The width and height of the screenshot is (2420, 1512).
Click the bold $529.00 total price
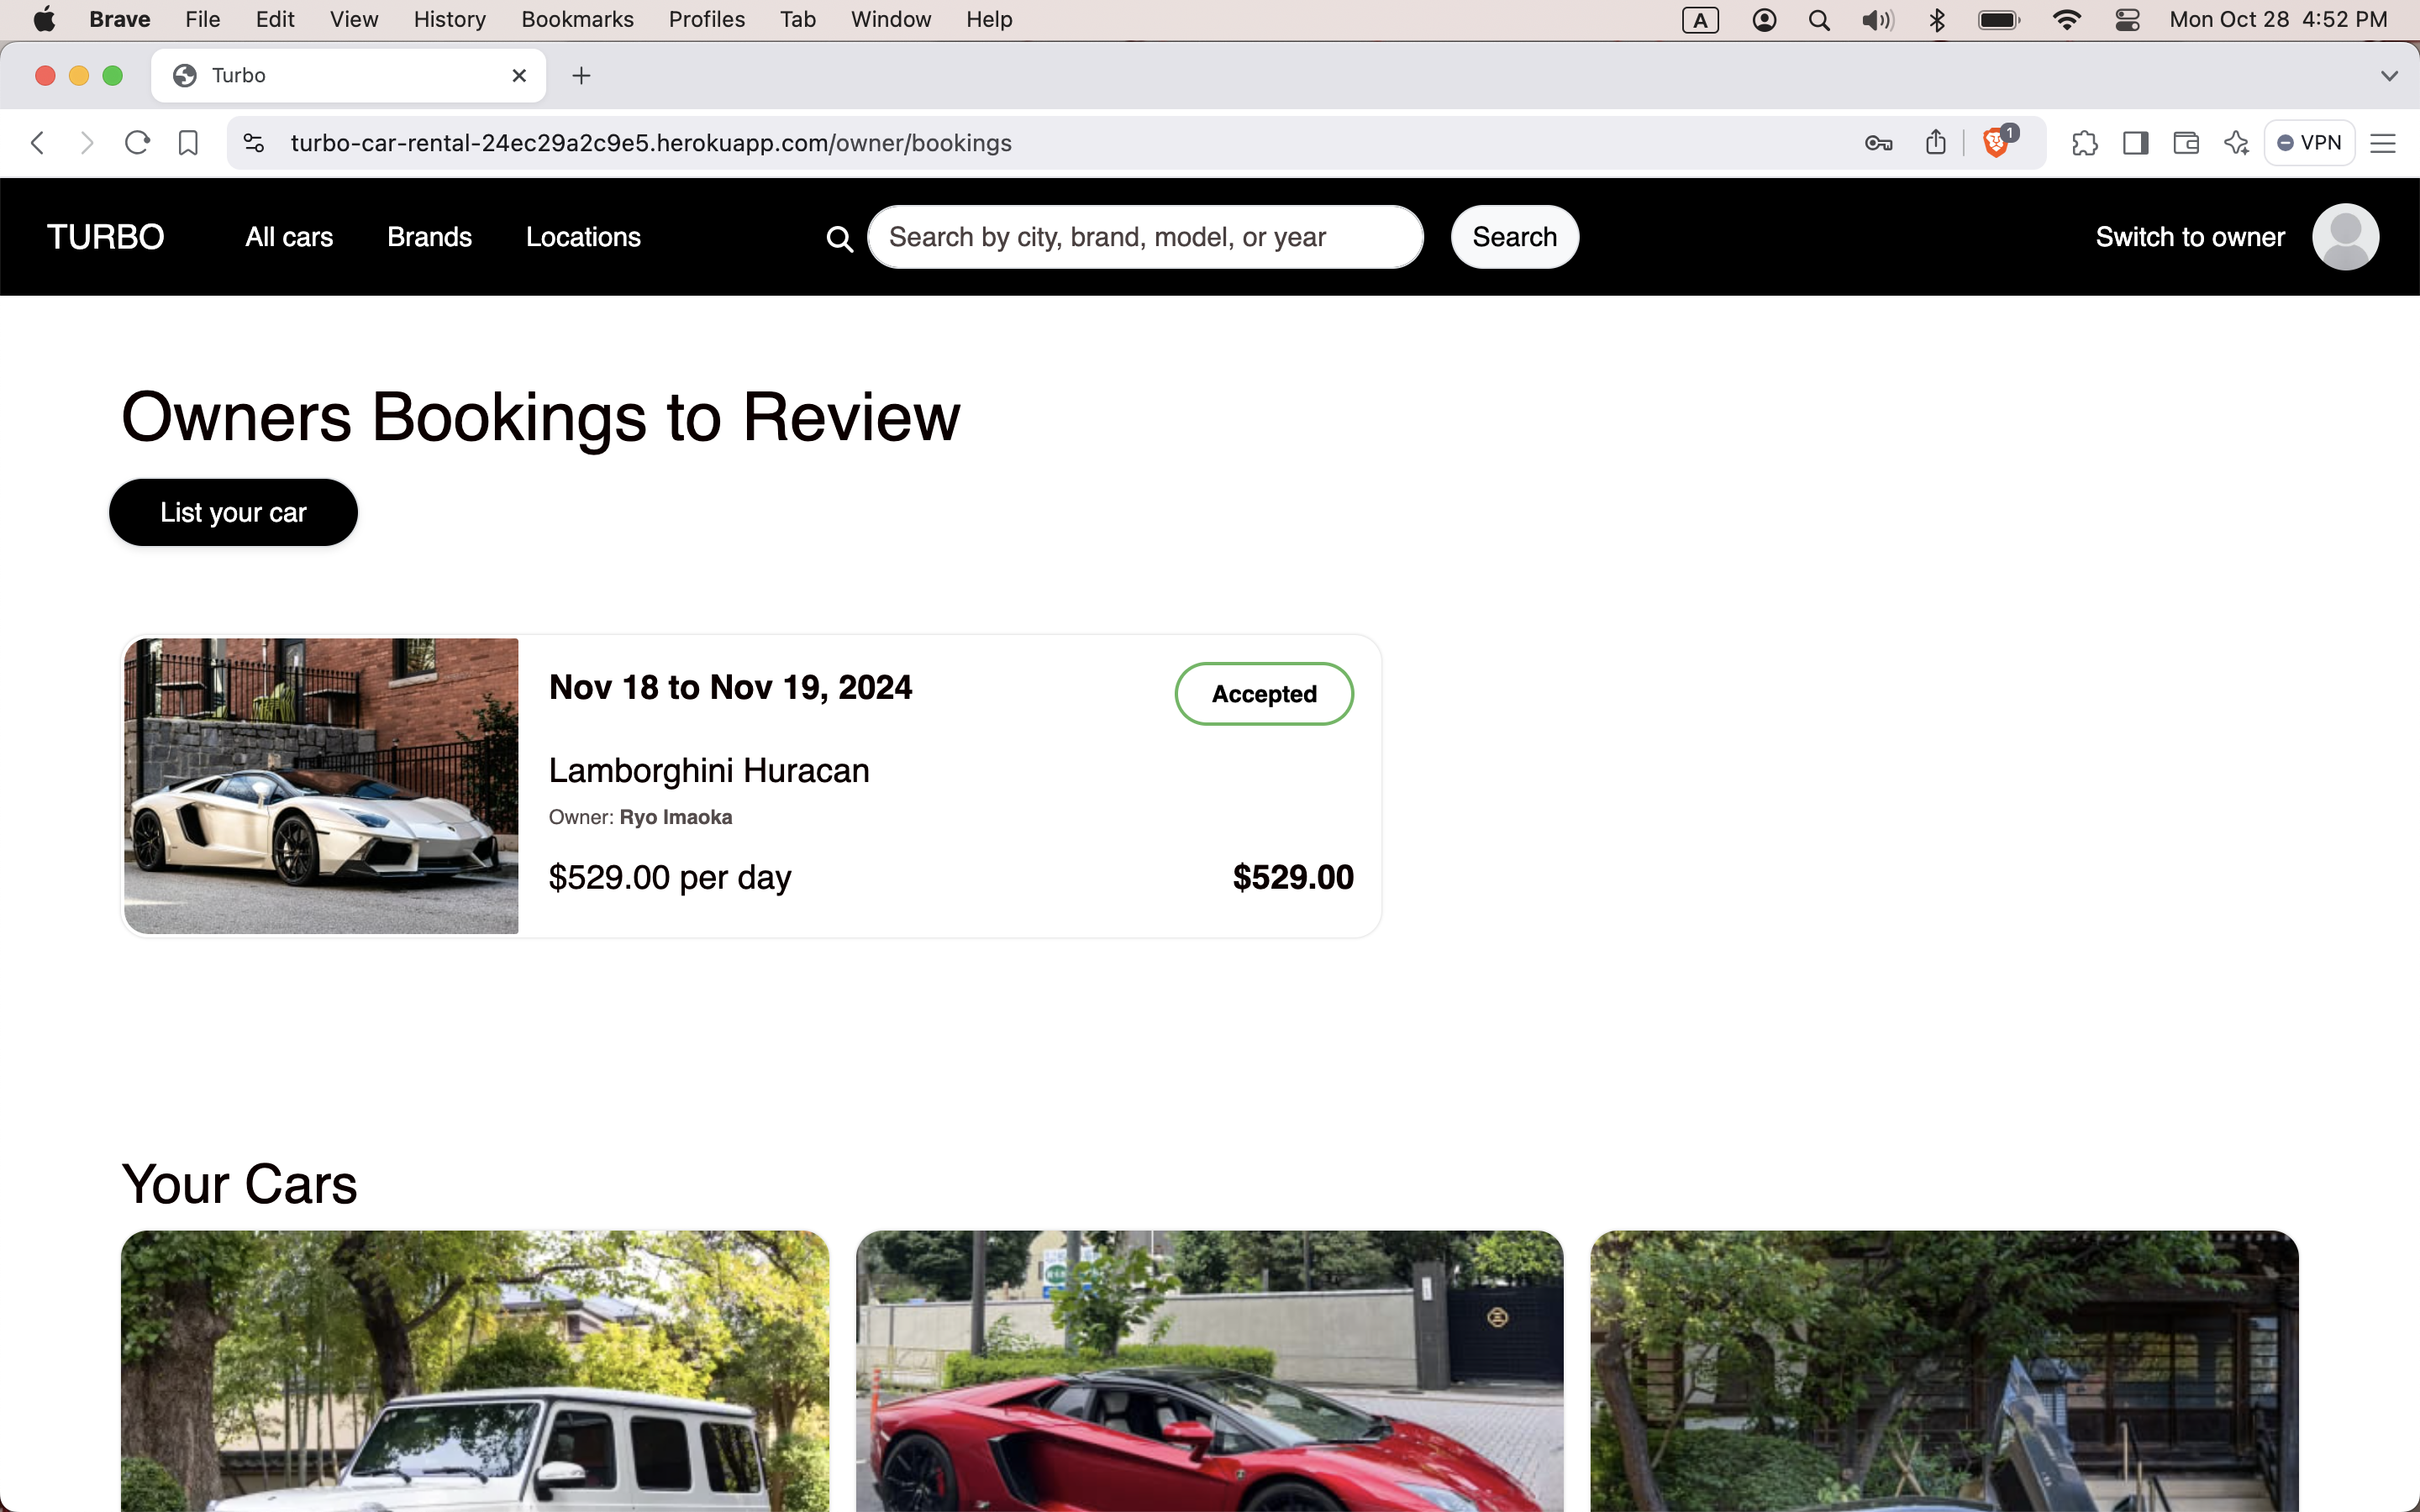pos(1293,877)
